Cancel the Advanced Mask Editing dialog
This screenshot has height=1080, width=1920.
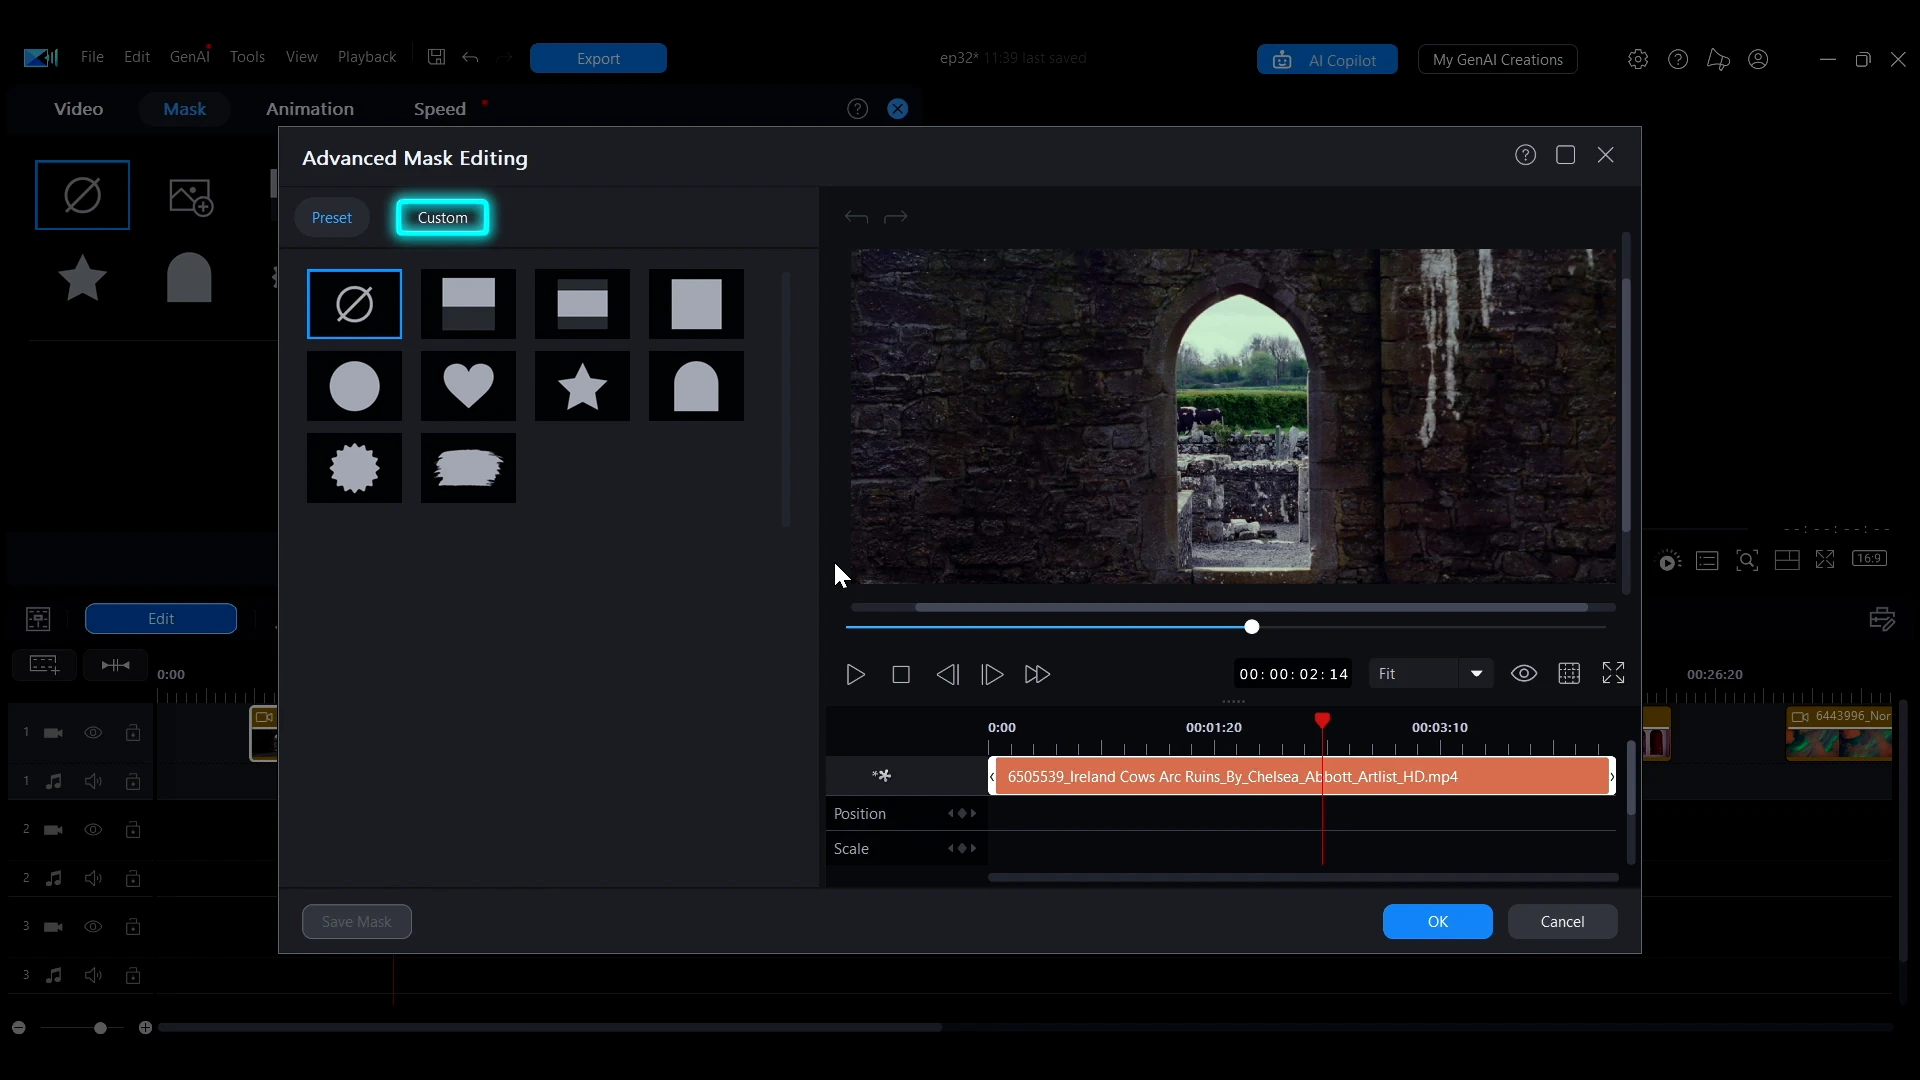(1562, 922)
